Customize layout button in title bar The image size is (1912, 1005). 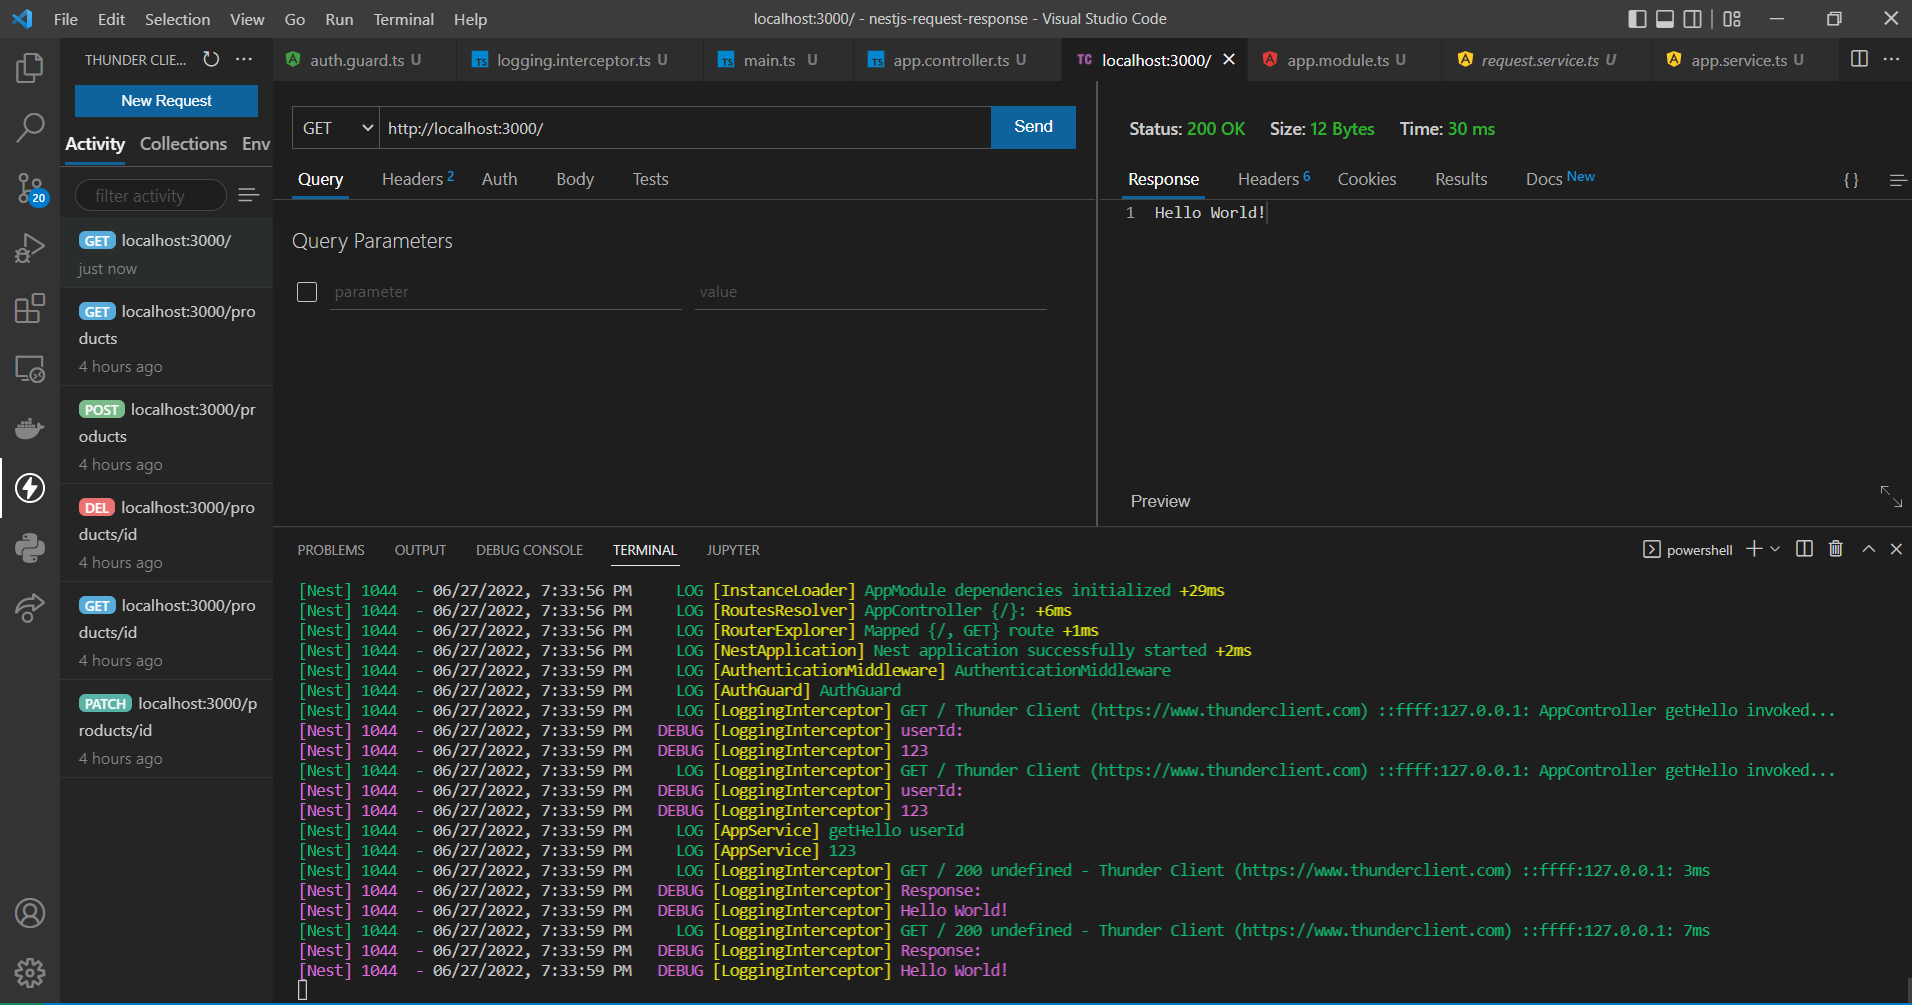tap(1732, 19)
